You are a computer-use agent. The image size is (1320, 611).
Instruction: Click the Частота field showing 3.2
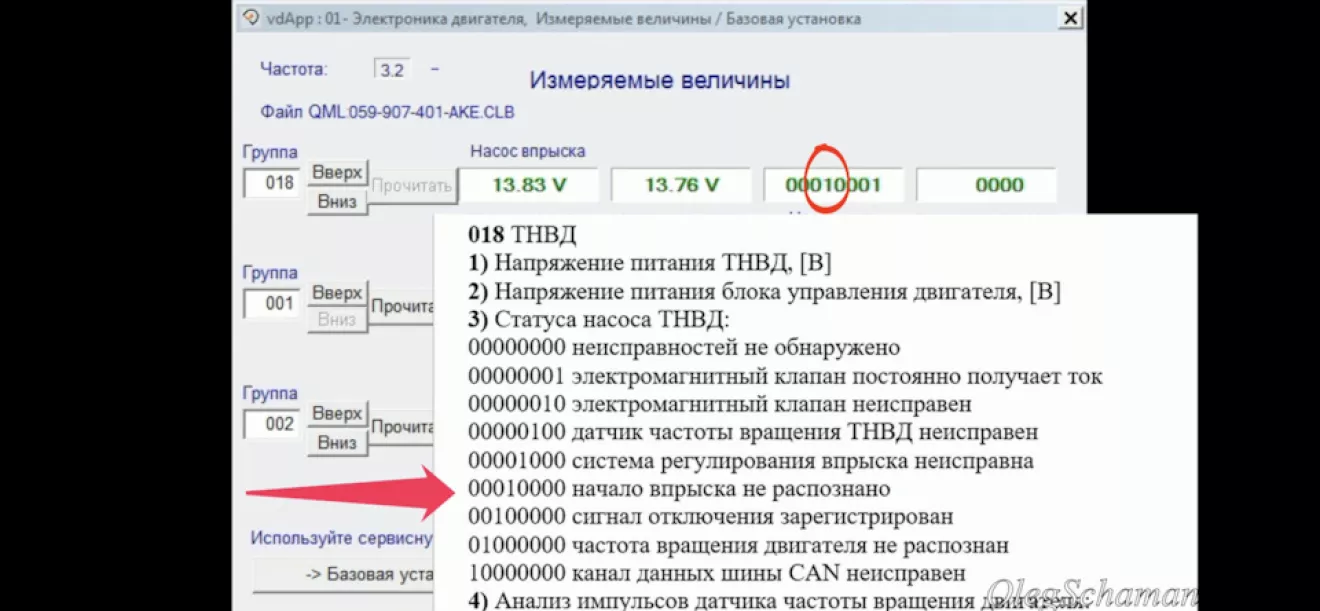[x=392, y=70]
